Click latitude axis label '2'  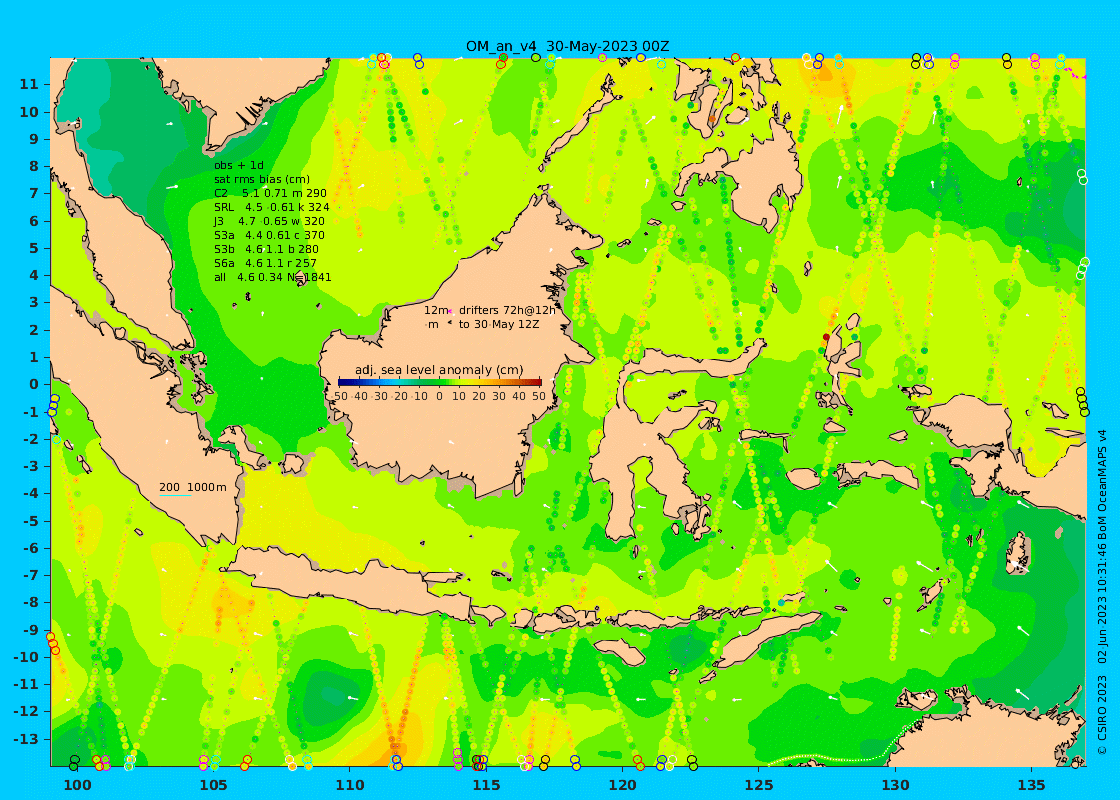(34, 330)
